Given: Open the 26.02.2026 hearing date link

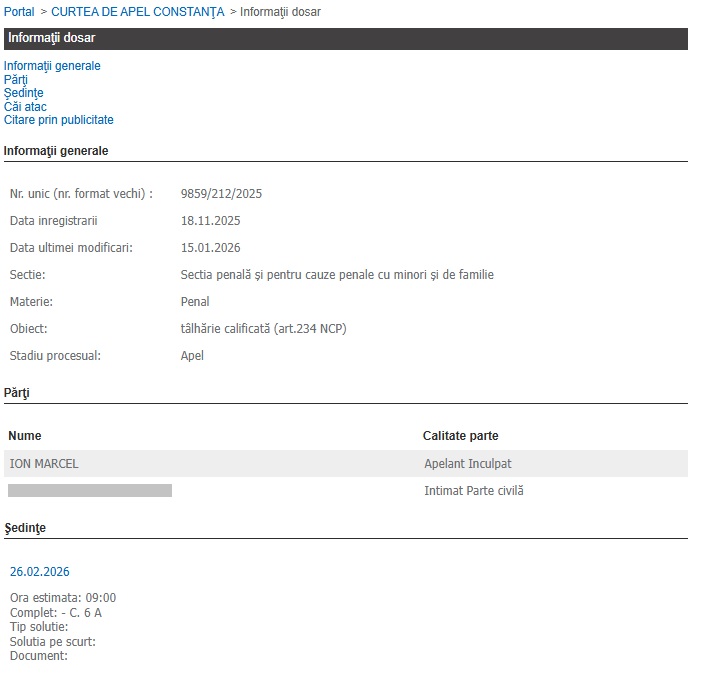Looking at the screenshot, I should (40, 572).
